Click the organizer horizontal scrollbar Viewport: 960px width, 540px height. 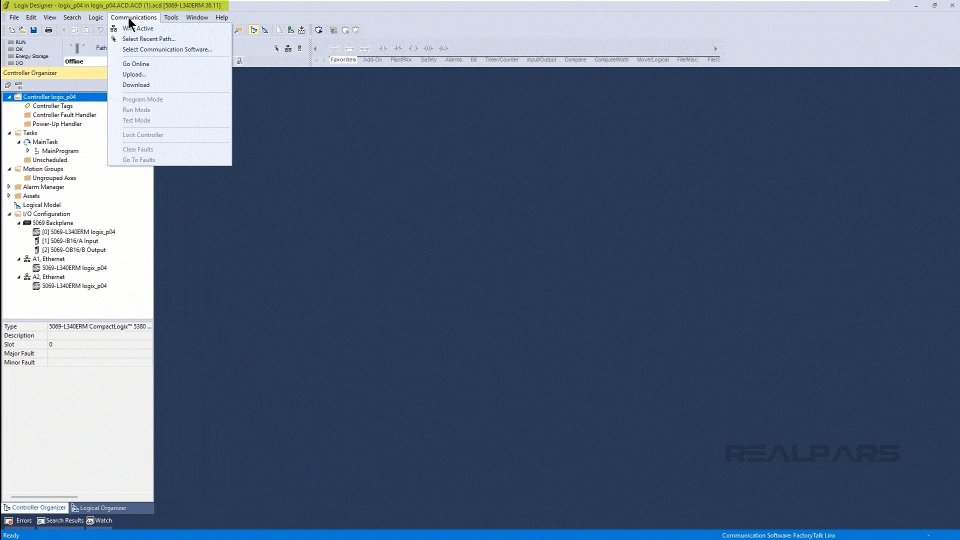(x=44, y=497)
